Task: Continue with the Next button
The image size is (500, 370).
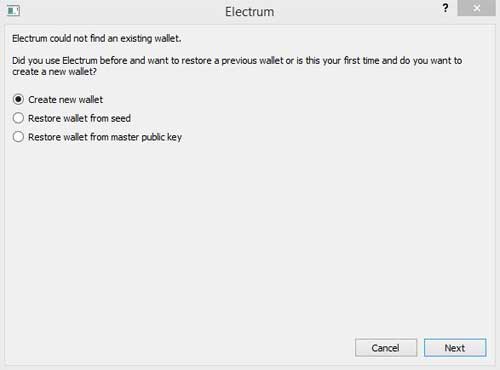Action: (x=455, y=348)
